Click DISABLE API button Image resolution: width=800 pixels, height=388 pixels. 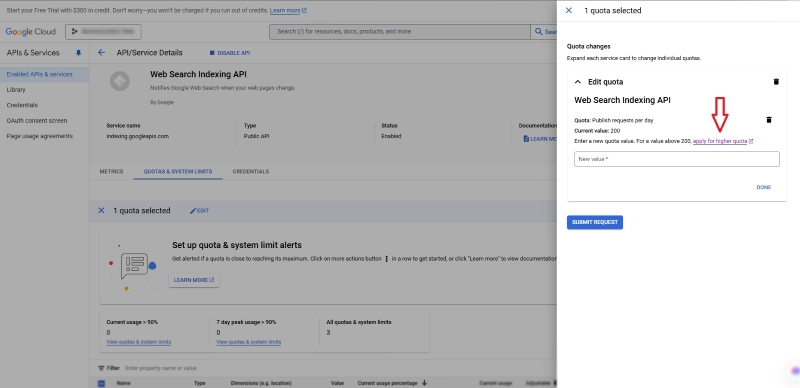click(x=230, y=53)
